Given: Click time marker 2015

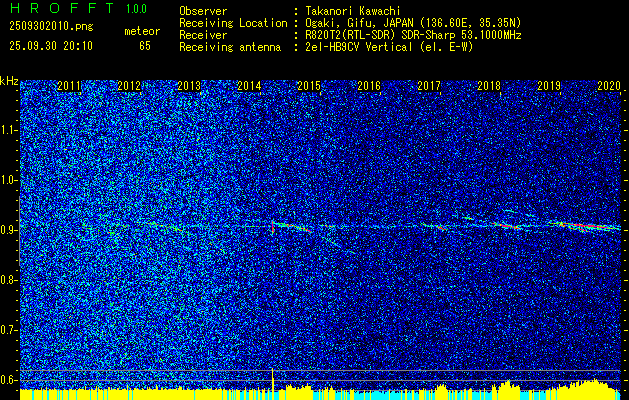Looking at the screenshot, I should click(309, 85).
